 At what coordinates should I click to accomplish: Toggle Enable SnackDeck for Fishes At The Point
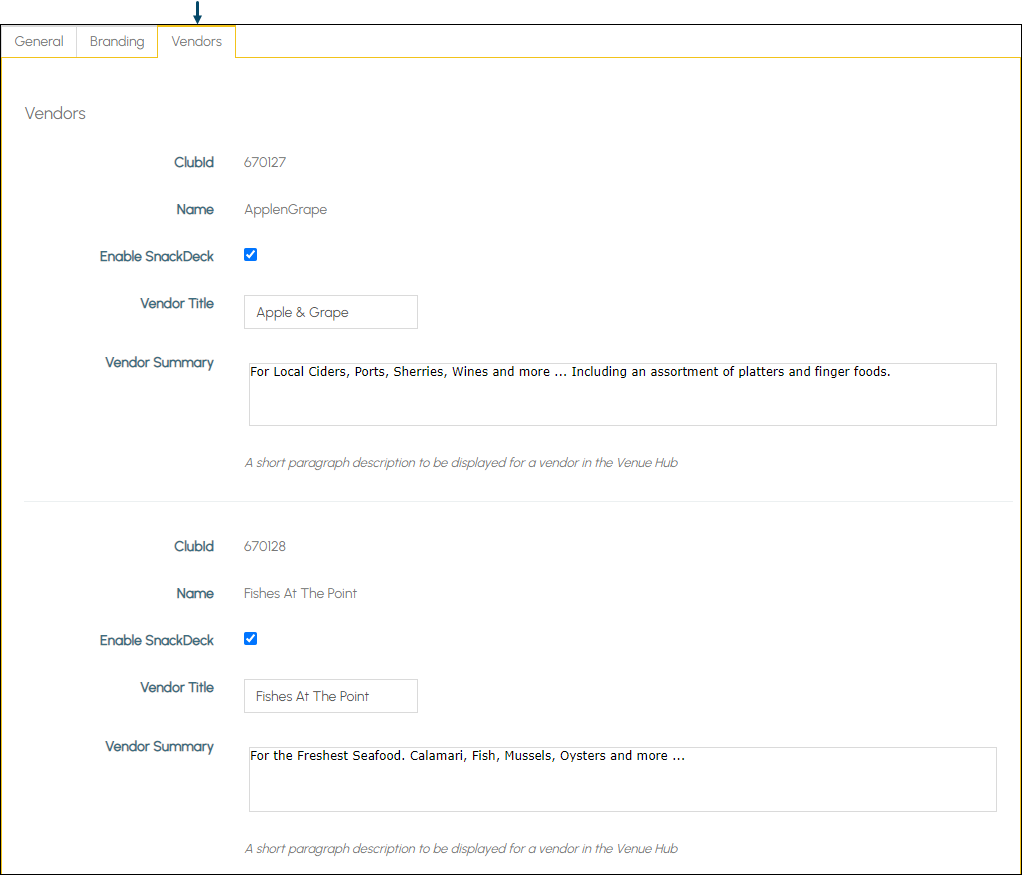(x=250, y=639)
